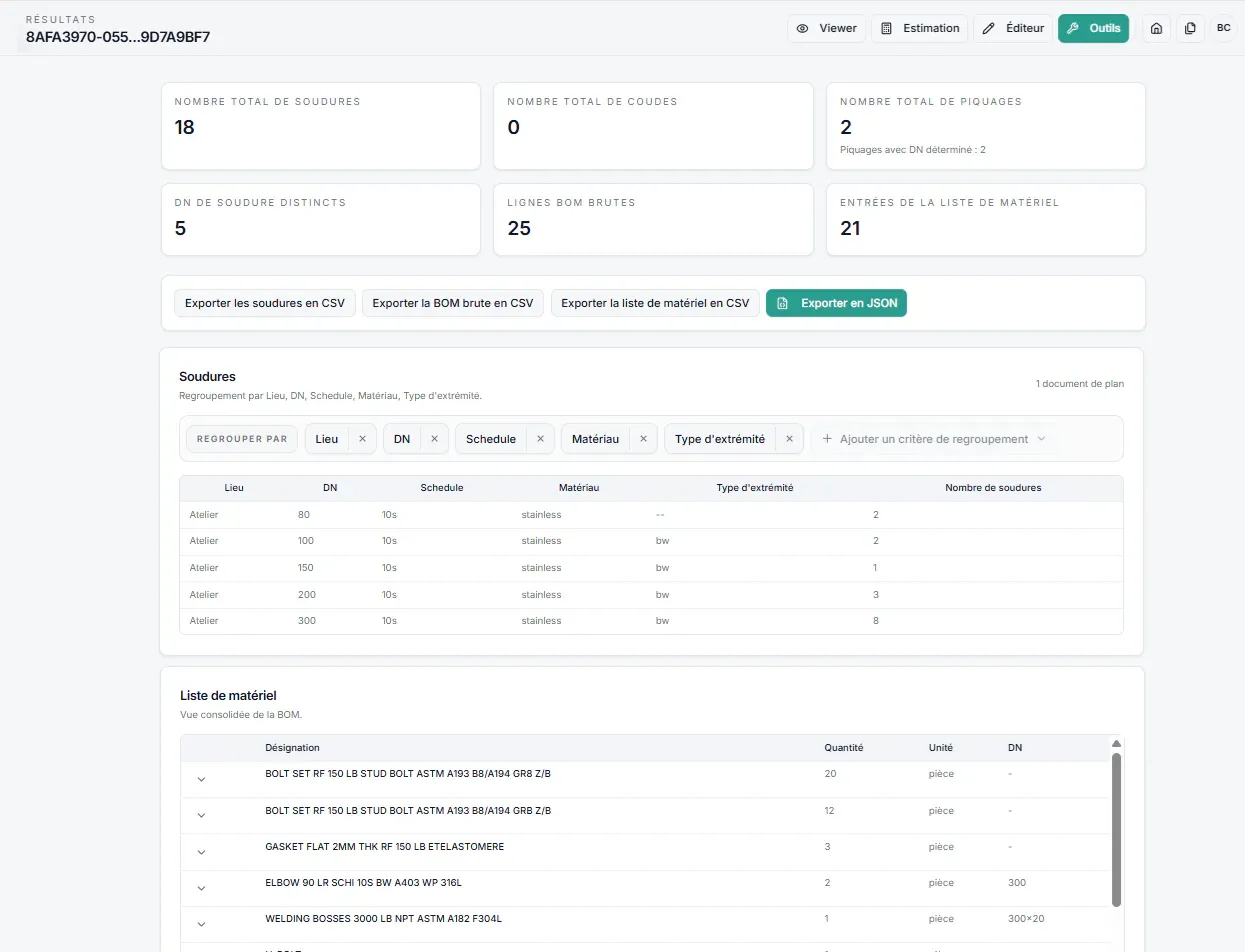Click the DN de soudure distincts card
Screen dimensions: 1245x952
(x=320, y=220)
